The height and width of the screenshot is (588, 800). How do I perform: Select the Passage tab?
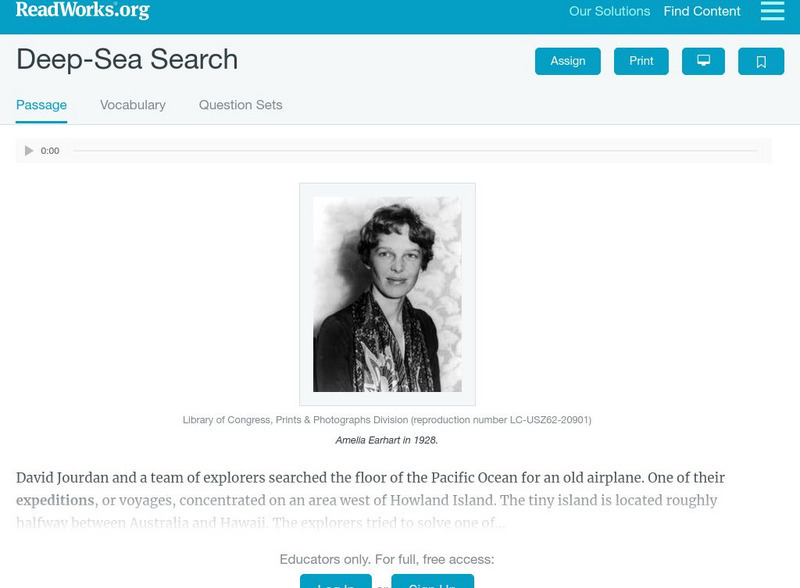[39, 103]
